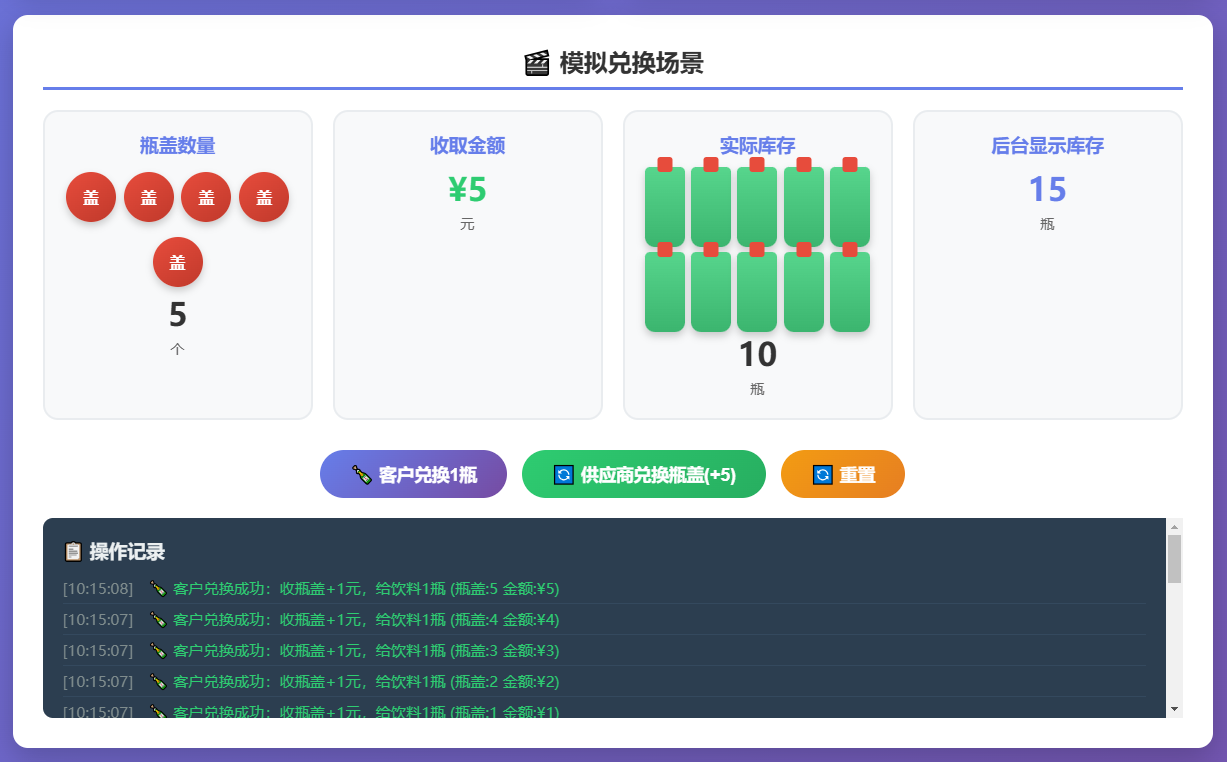Click the scroll-up arrow of the log panel

pyautogui.click(x=1174, y=527)
